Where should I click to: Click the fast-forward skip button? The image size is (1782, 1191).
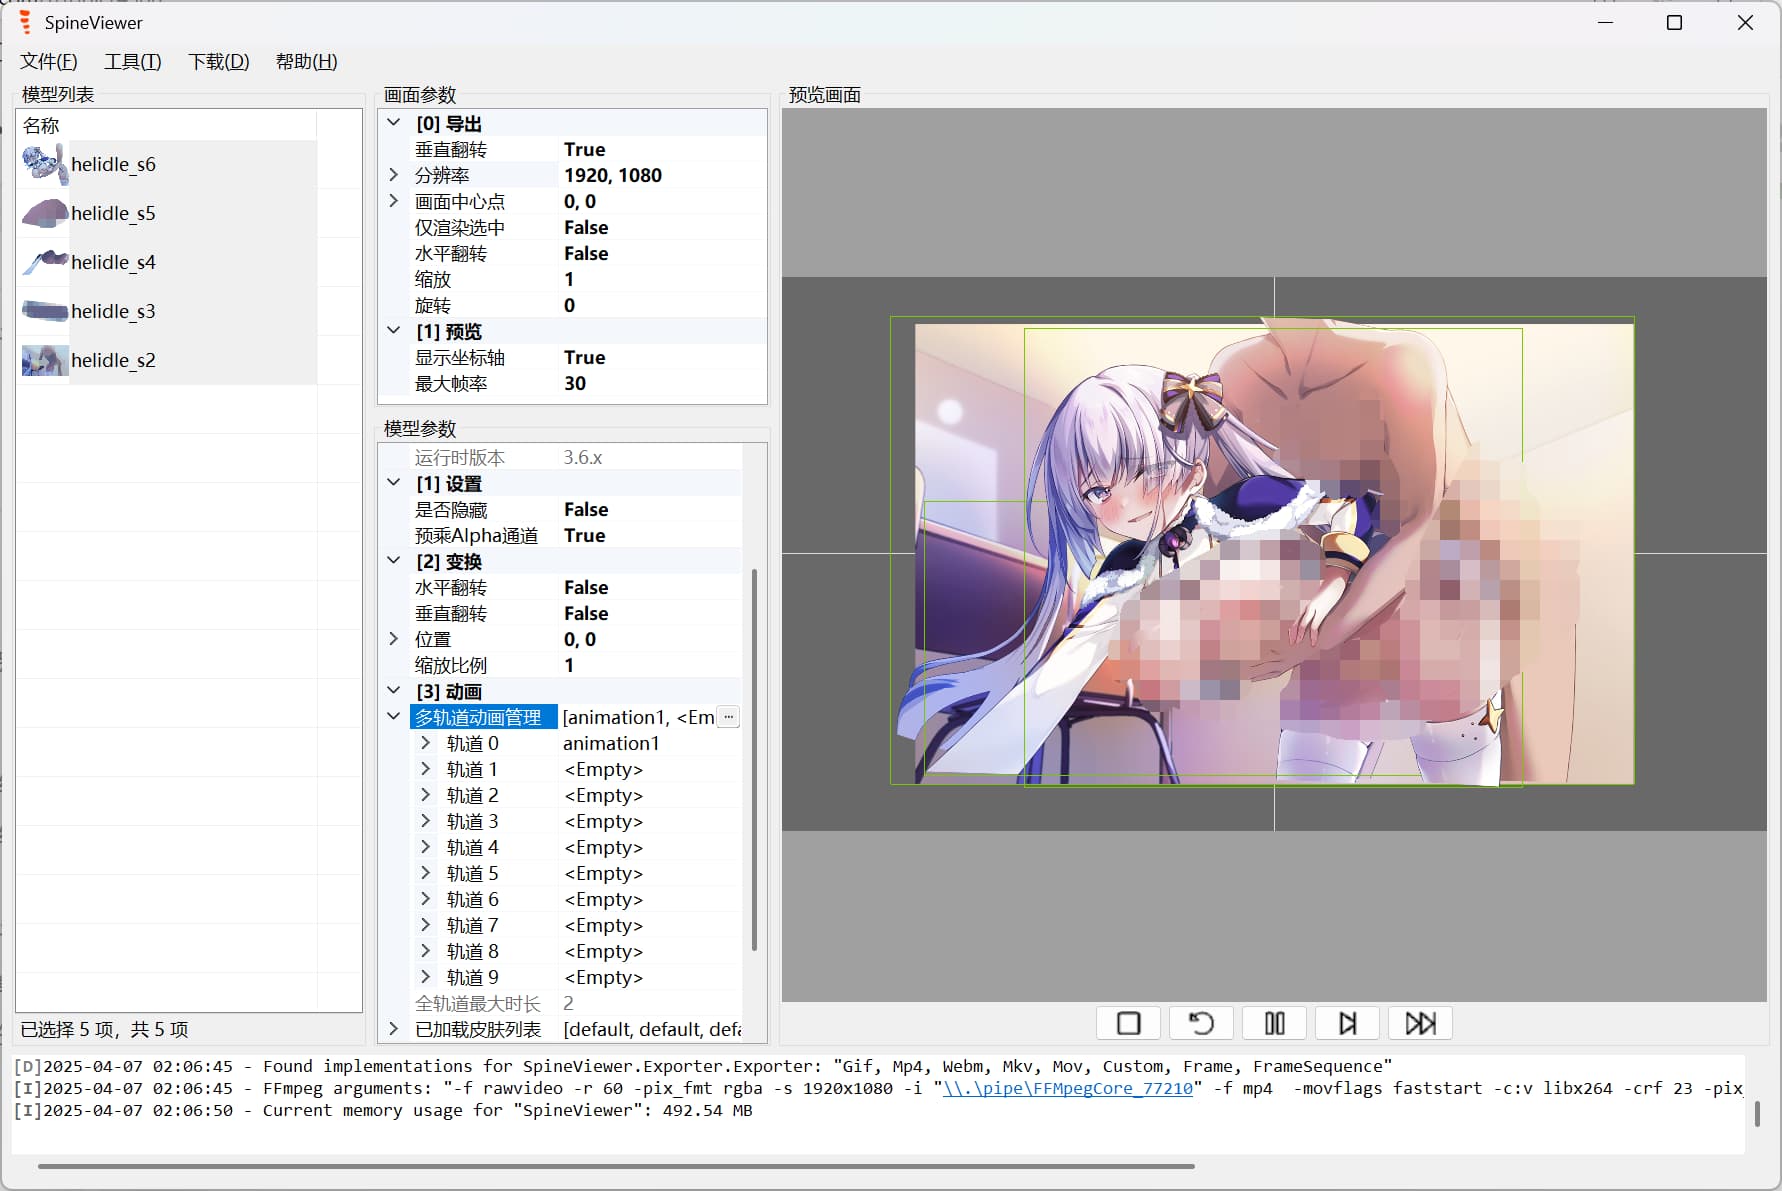click(x=1420, y=1023)
